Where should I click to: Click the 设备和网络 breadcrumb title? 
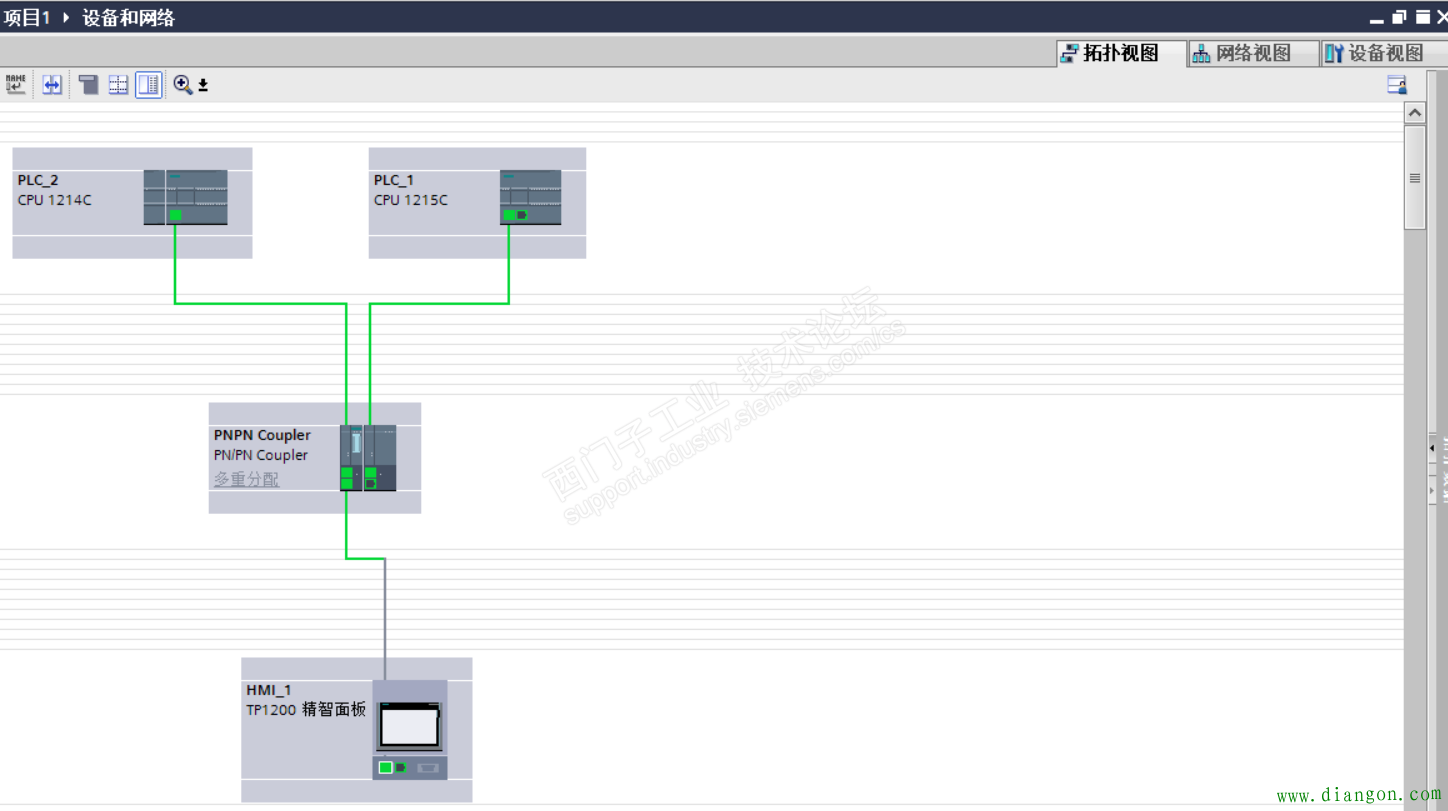pos(128,17)
